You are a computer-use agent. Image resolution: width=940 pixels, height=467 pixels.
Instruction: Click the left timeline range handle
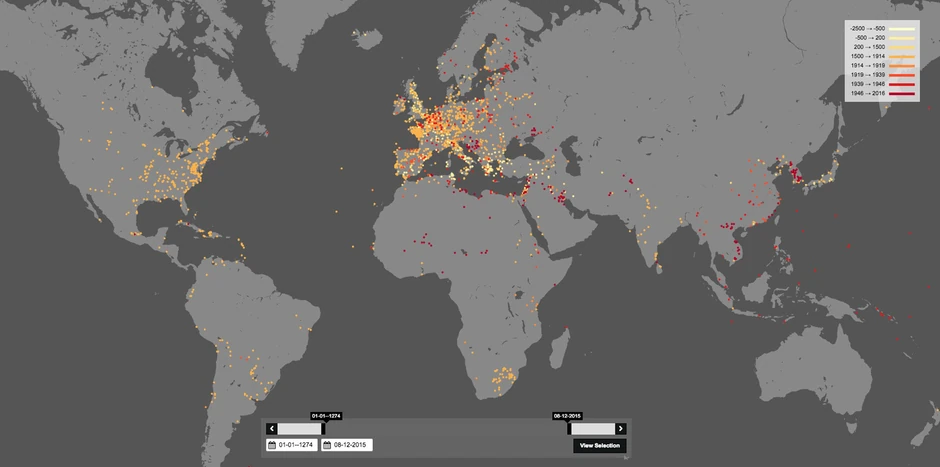coord(323,429)
